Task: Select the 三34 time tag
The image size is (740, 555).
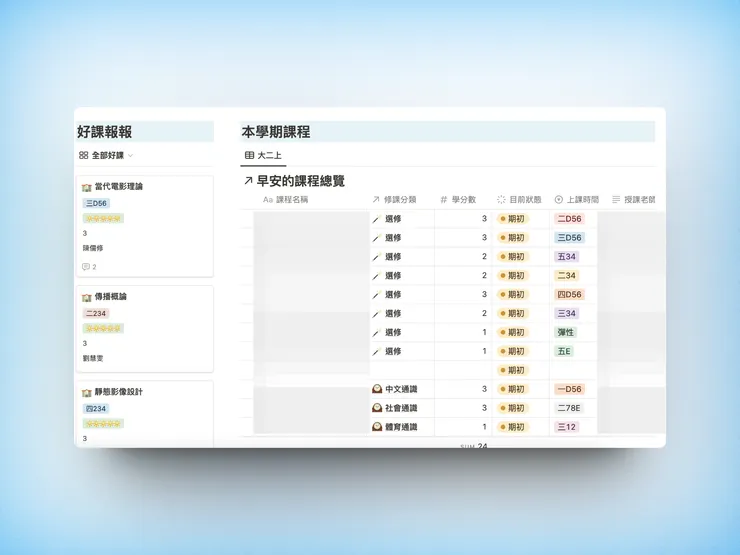Action: coord(566,313)
